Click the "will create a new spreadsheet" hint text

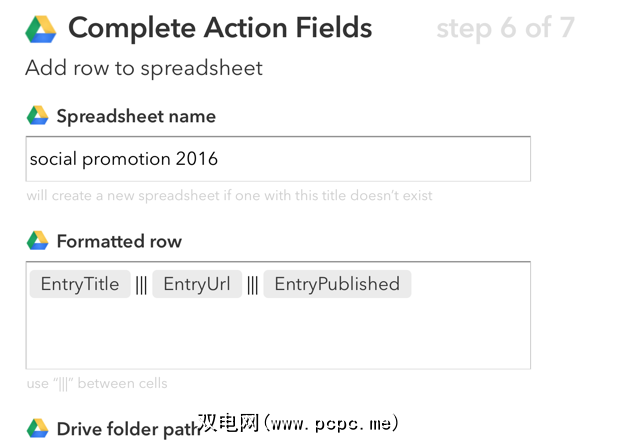(x=229, y=195)
